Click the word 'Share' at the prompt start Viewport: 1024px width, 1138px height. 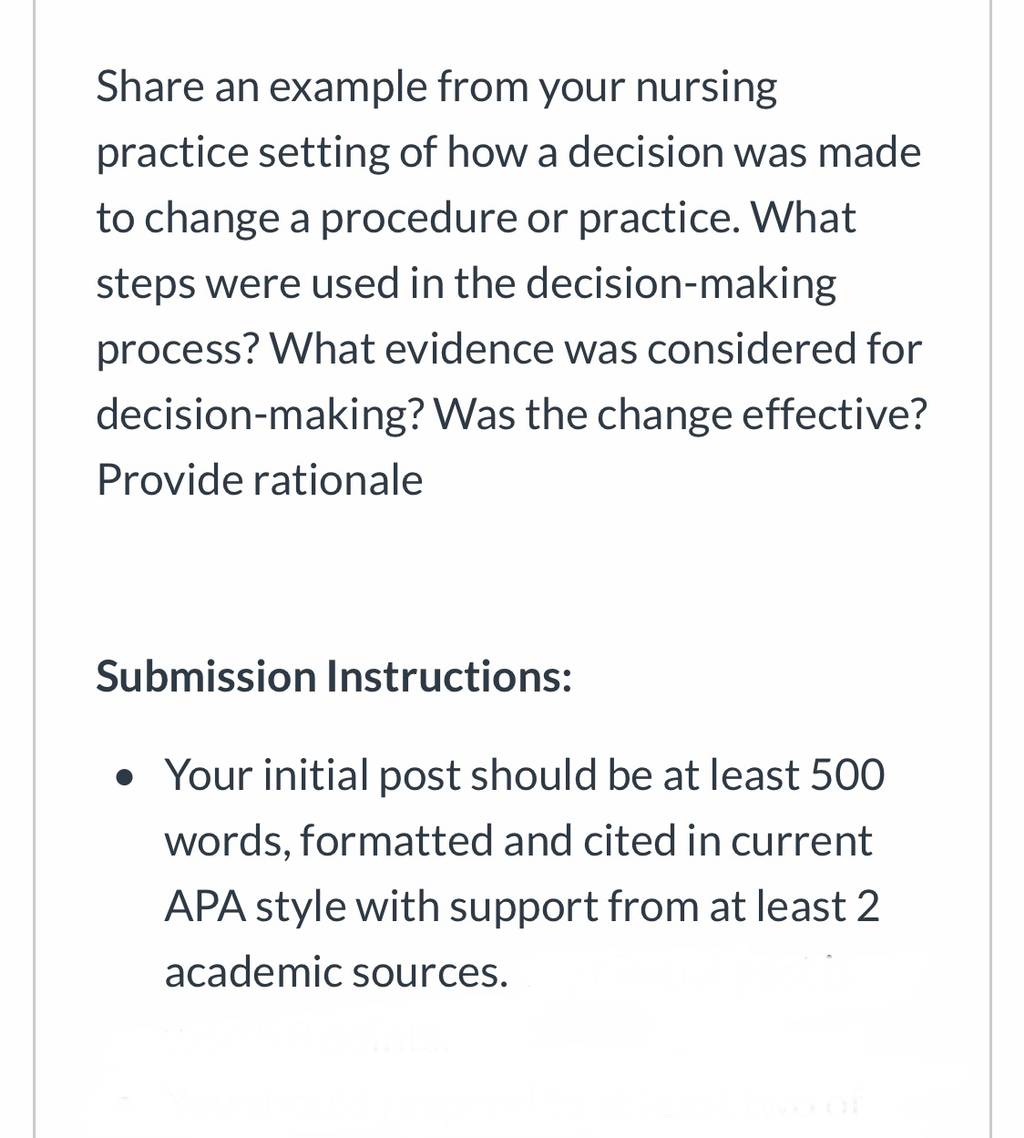pyautogui.click(x=150, y=86)
